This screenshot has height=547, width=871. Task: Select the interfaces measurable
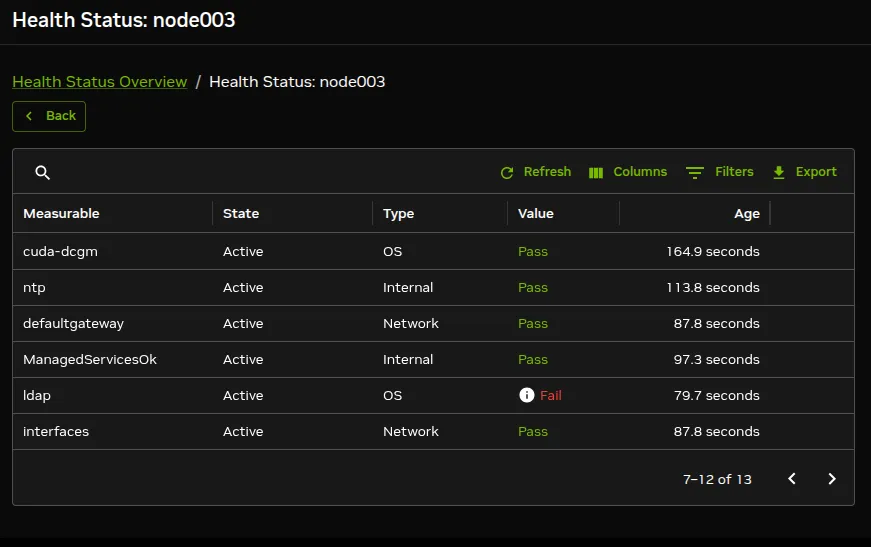coord(56,431)
